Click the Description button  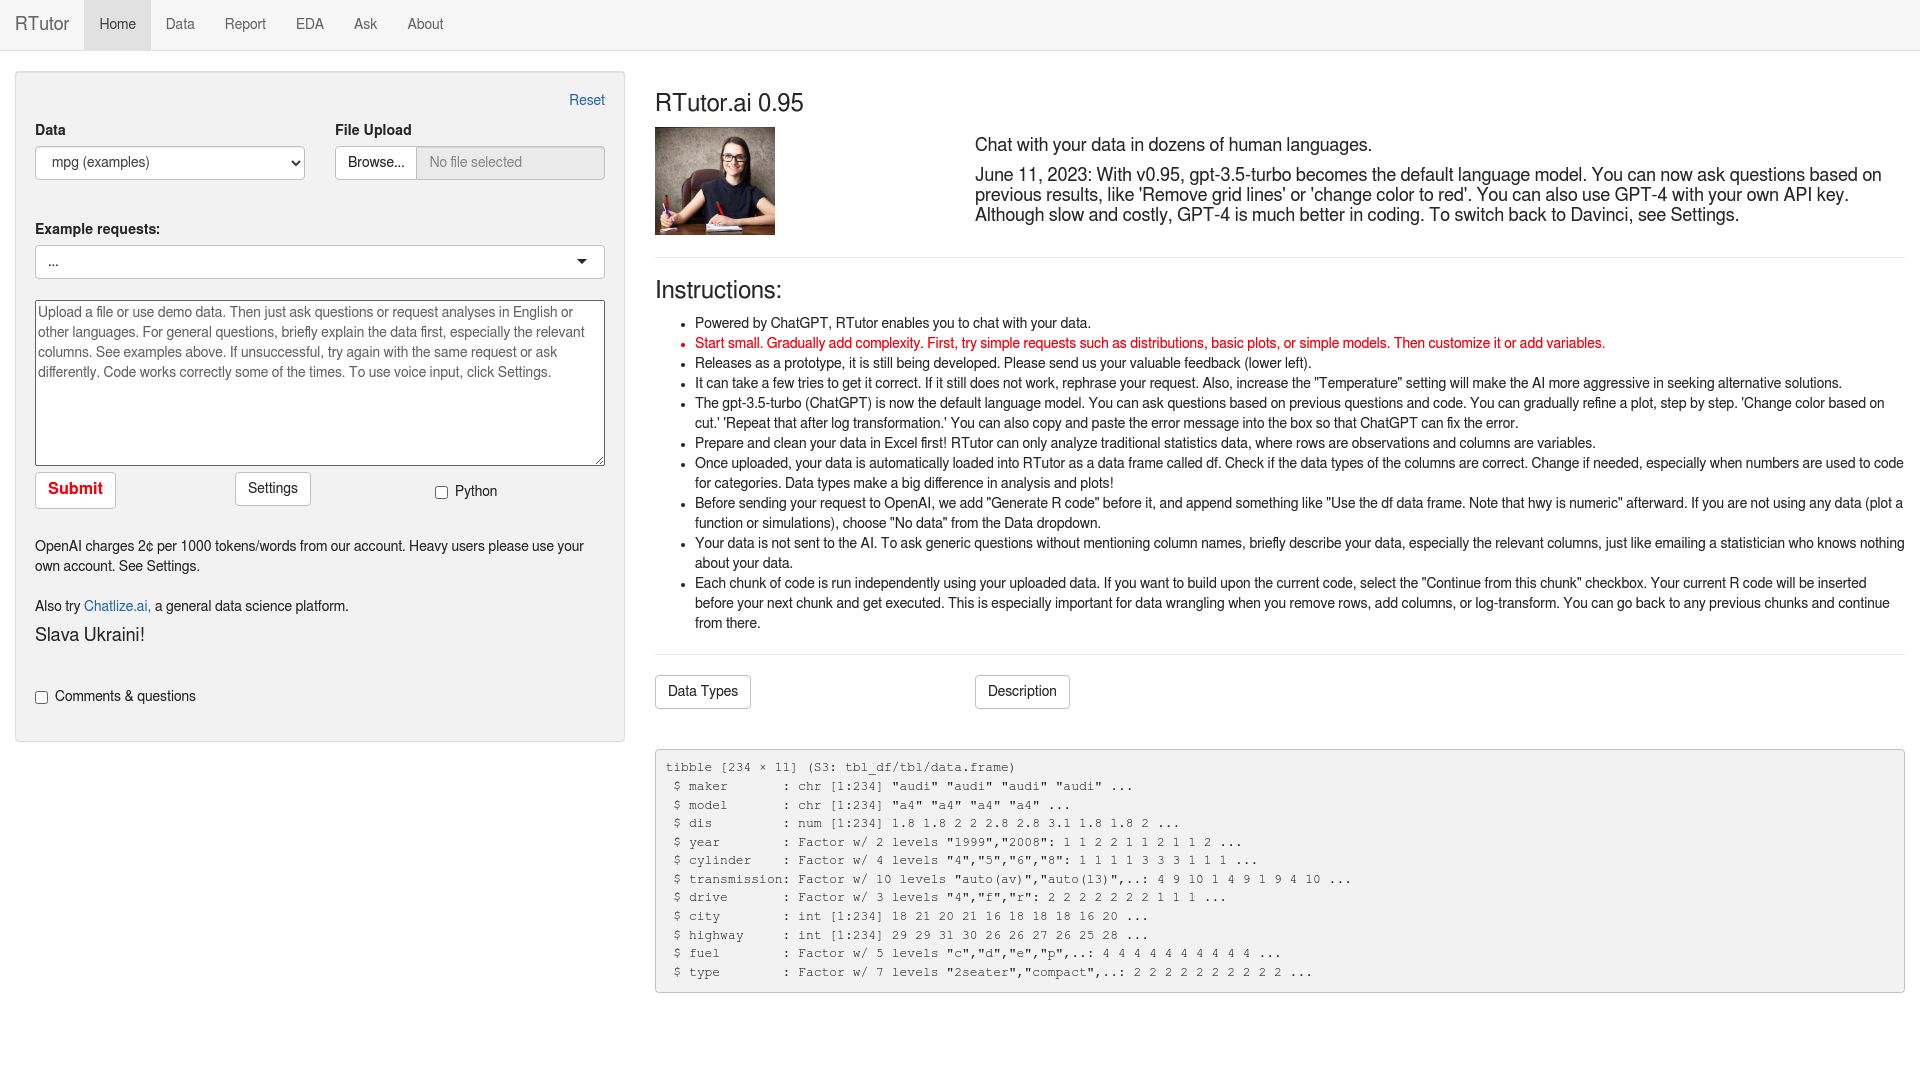(1021, 692)
